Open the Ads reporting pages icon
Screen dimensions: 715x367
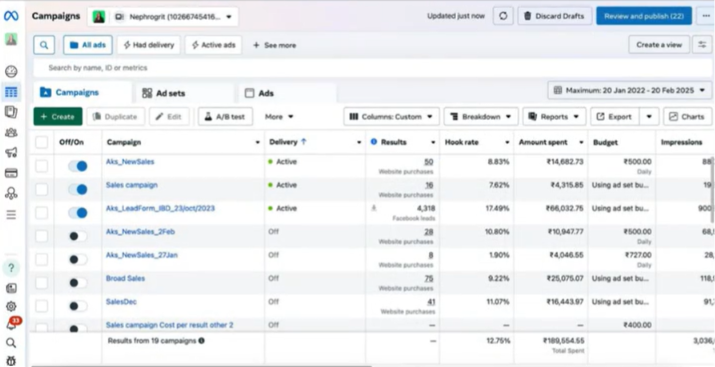11,112
